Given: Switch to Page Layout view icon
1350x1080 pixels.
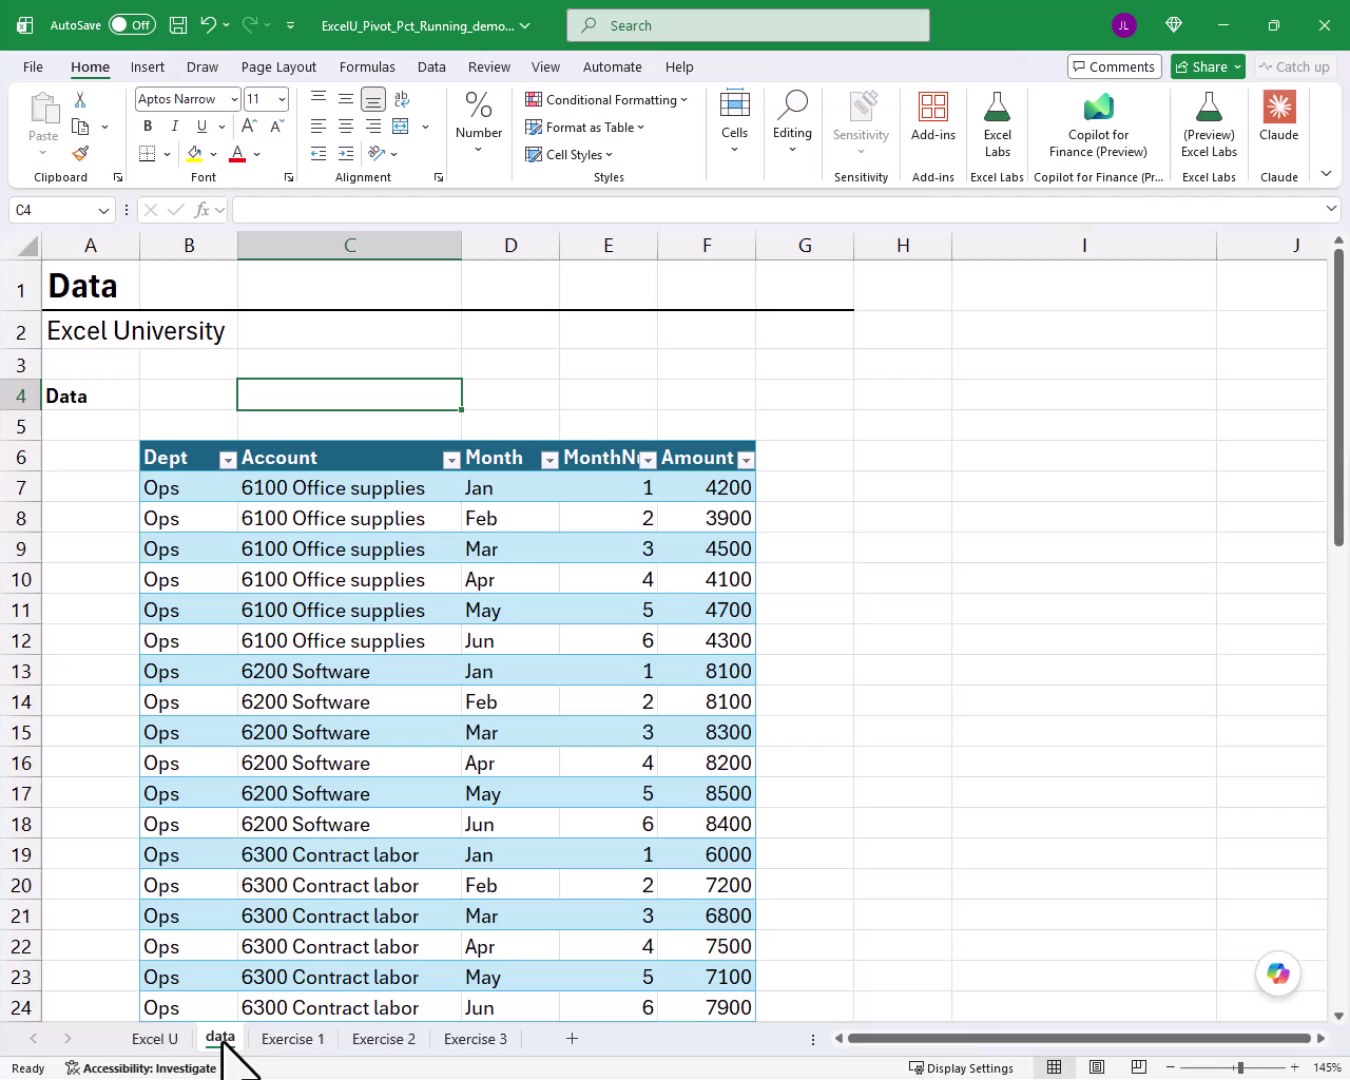Looking at the screenshot, I should click(x=1097, y=1067).
